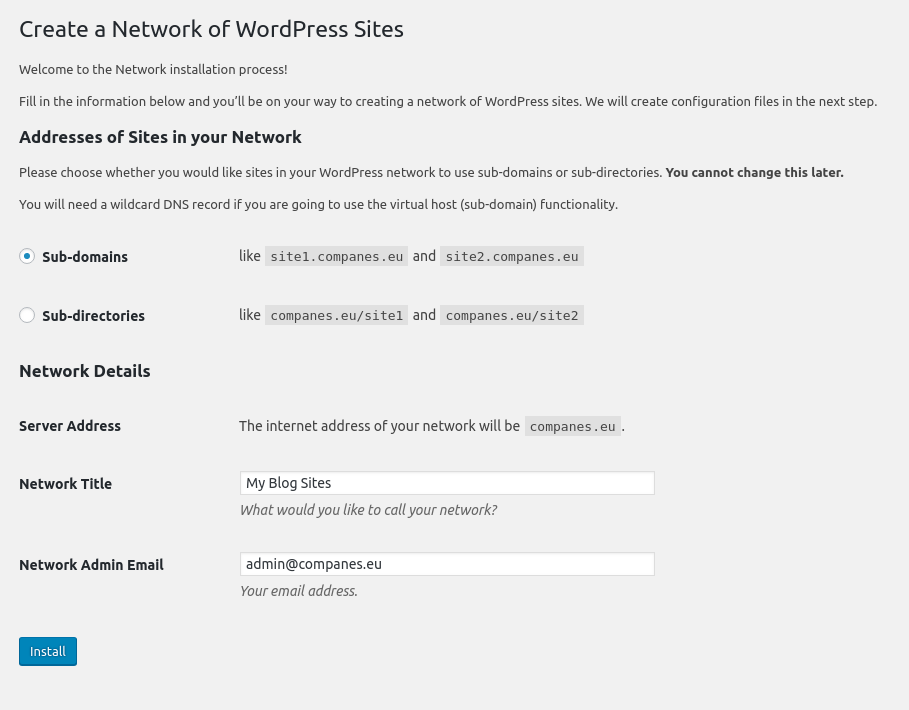Focus the Network Title input field
The width and height of the screenshot is (909, 710).
coord(447,483)
